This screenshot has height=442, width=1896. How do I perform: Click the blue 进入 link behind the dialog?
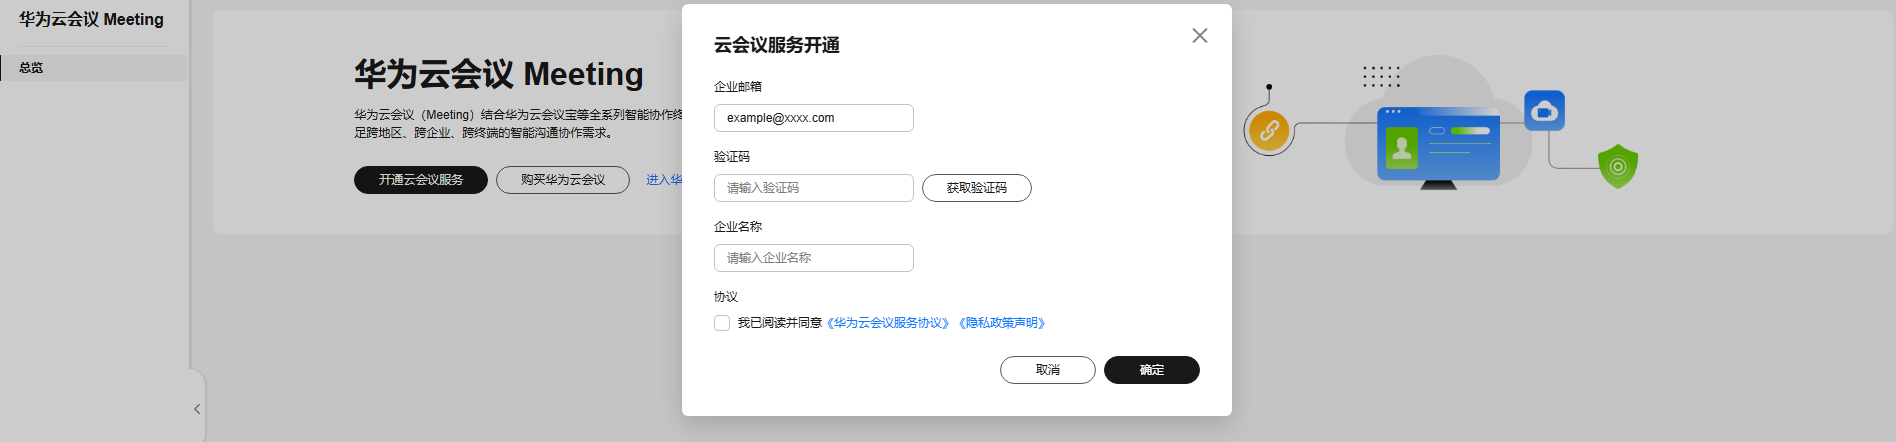click(664, 180)
